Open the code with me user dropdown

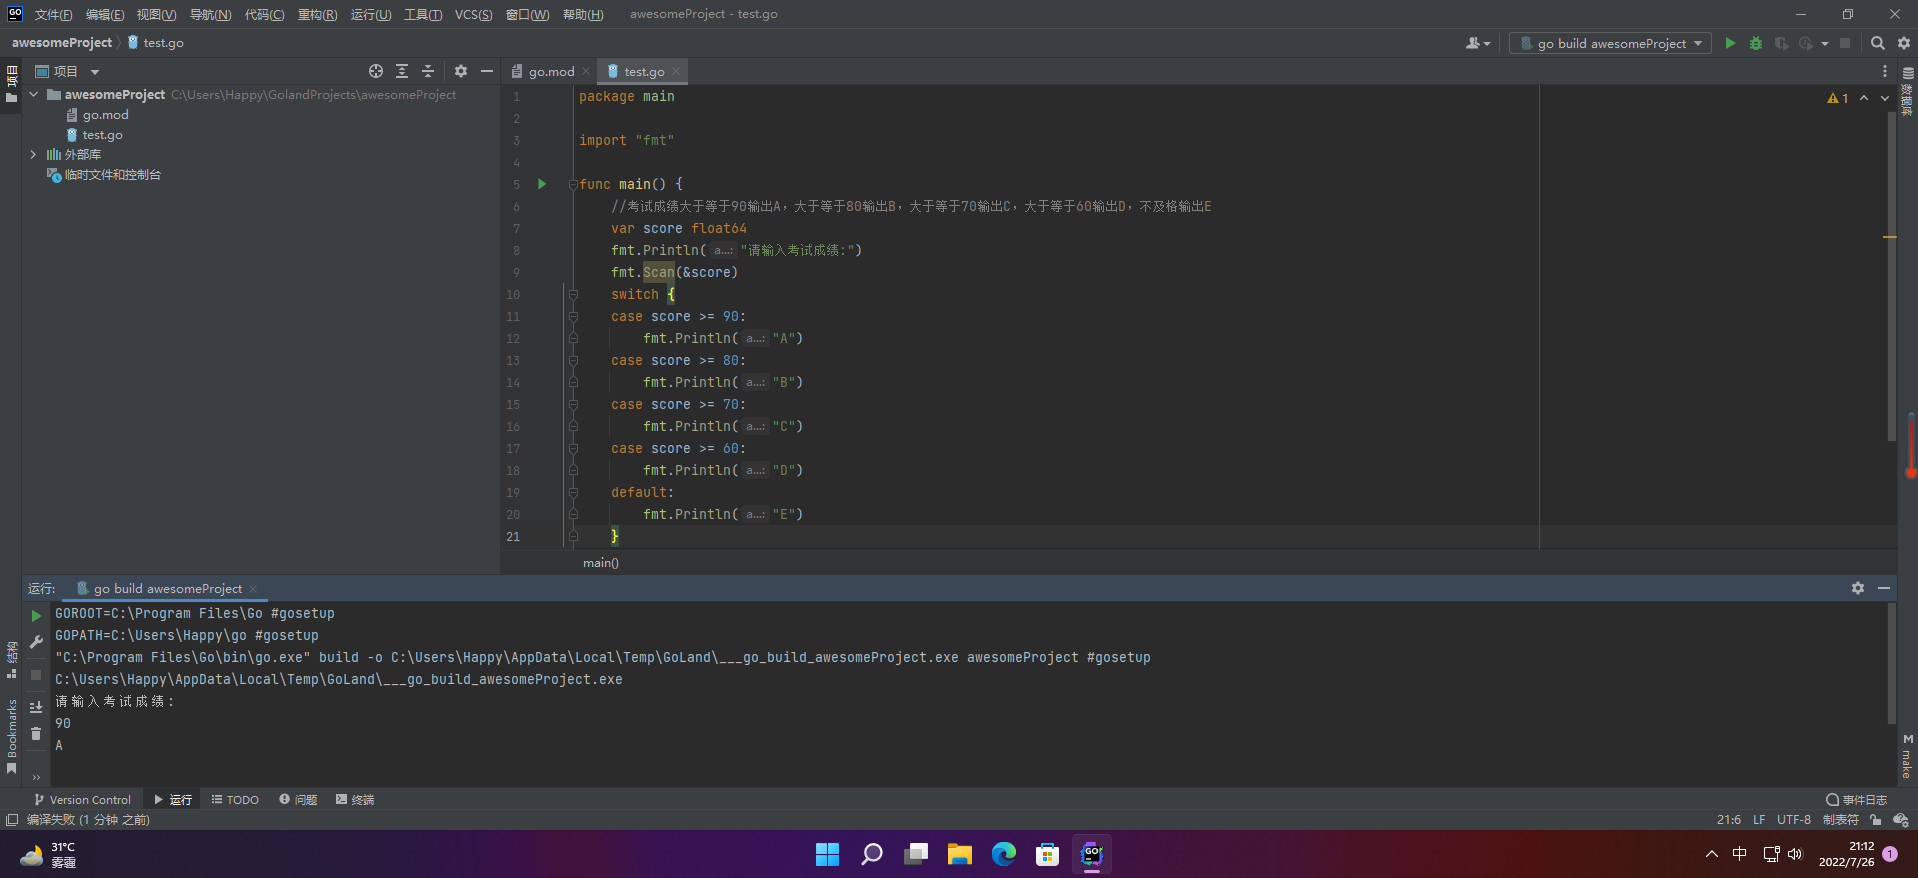click(1477, 43)
